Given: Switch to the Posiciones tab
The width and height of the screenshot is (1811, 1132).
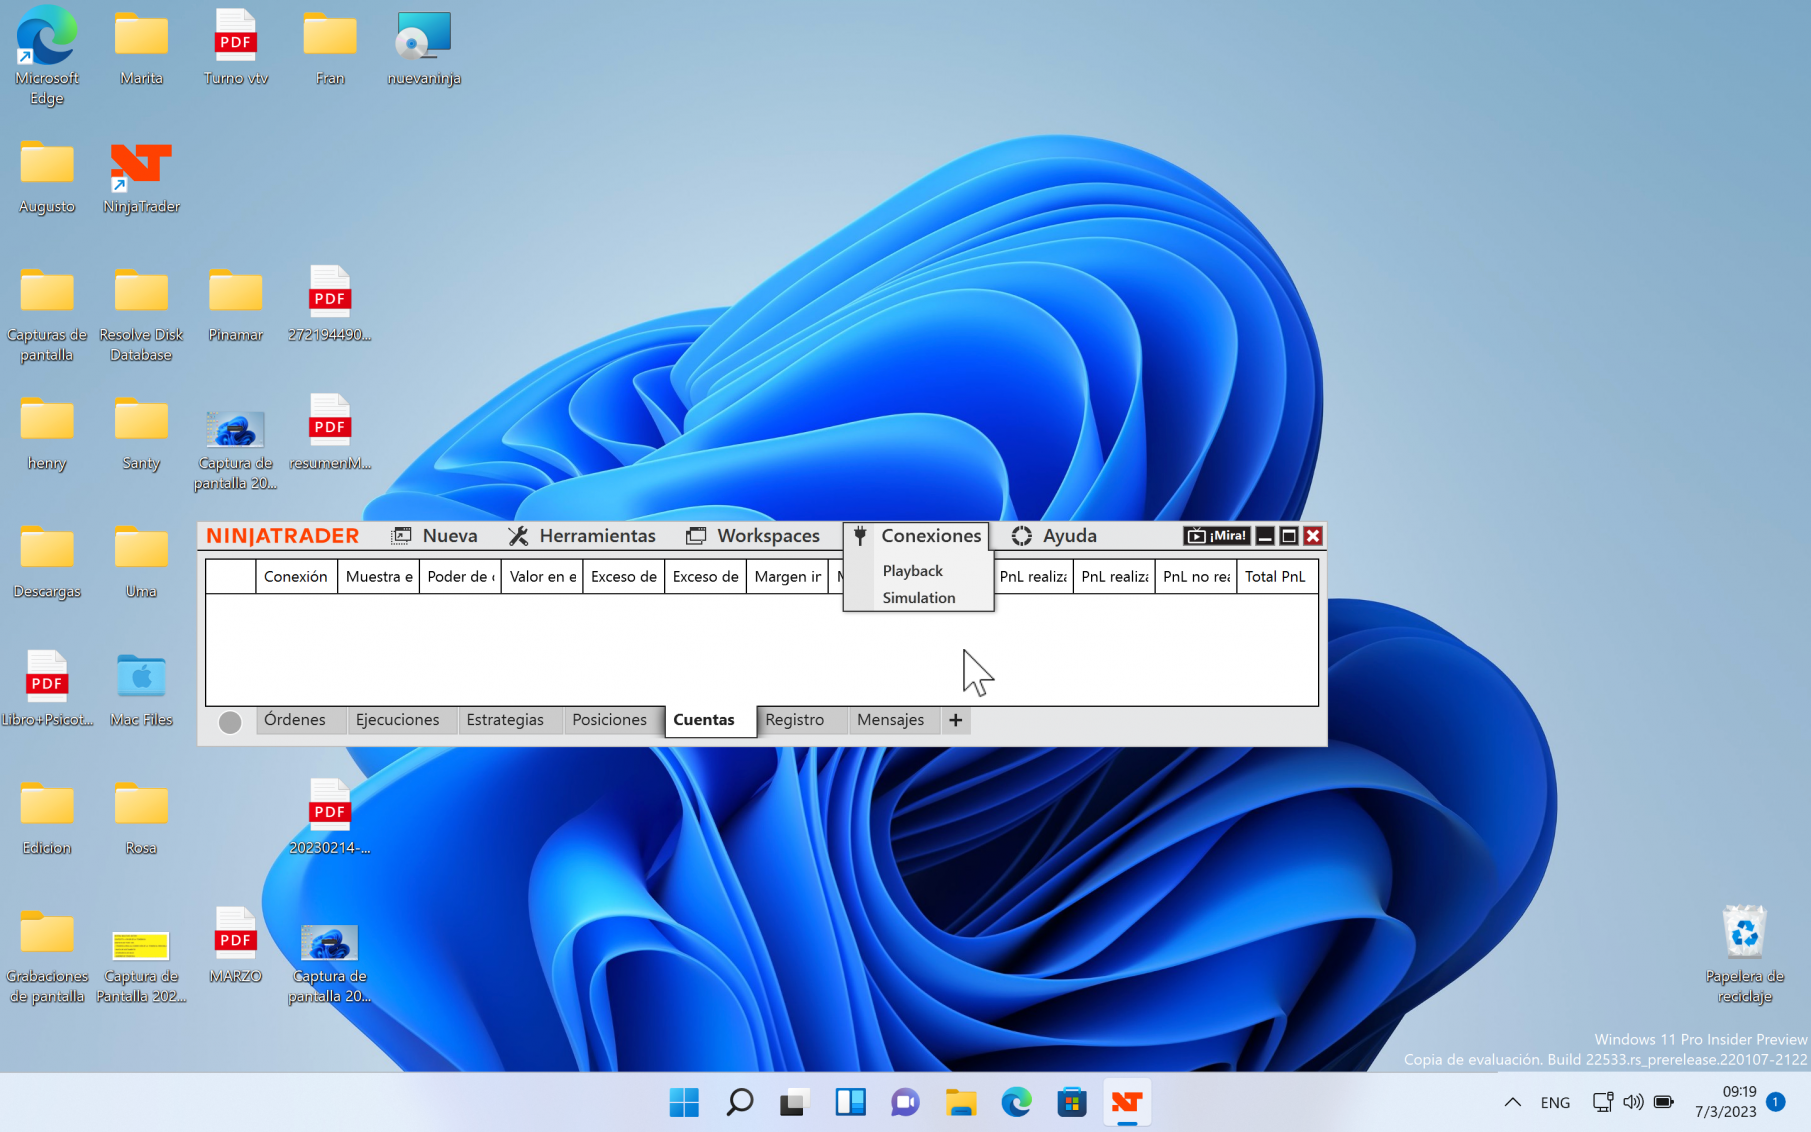Looking at the screenshot, I should [609, 720].
